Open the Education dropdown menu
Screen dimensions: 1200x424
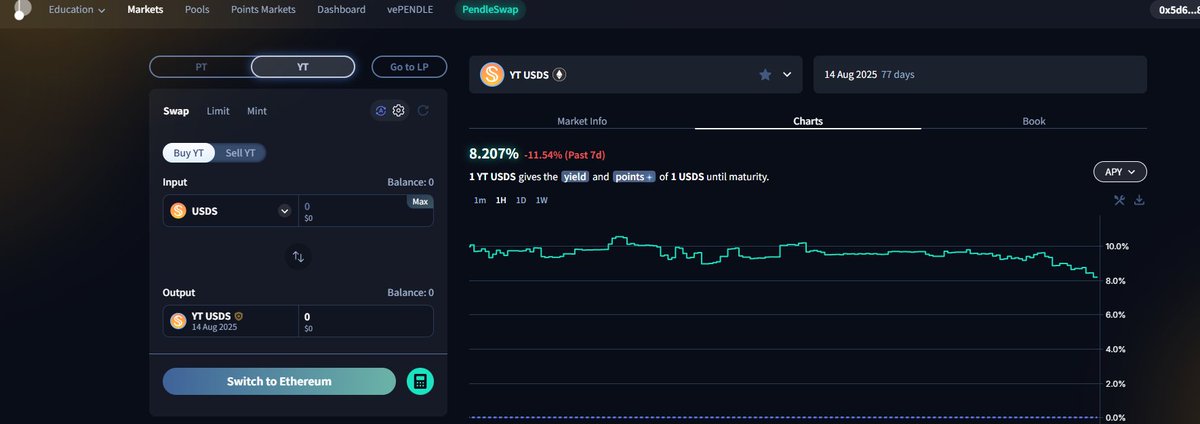click(77, 10)
